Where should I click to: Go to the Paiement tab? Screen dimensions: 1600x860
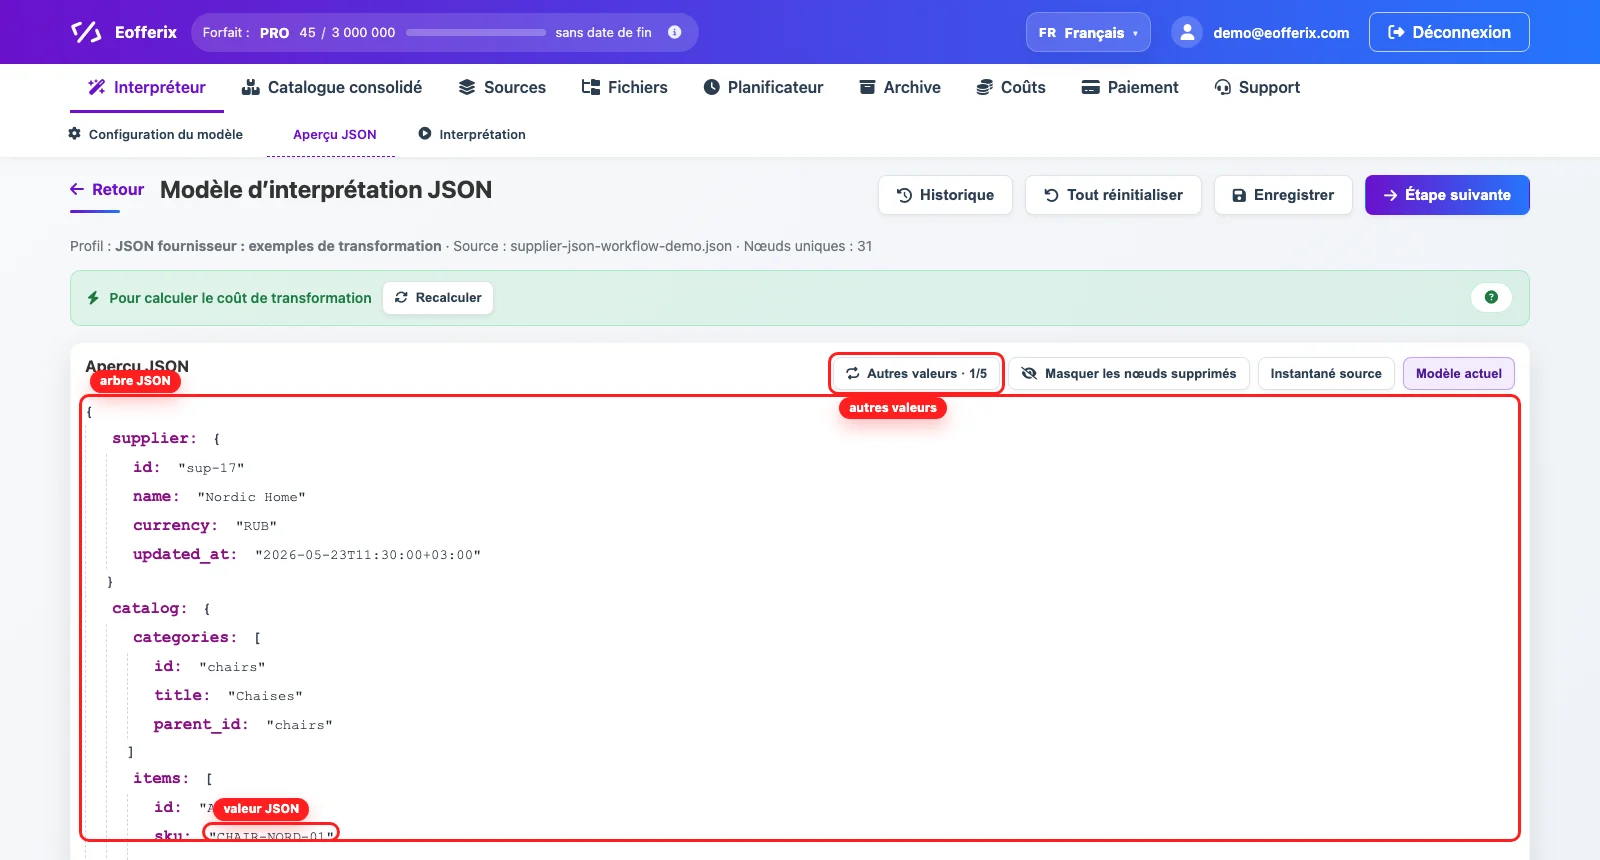tap(1130, 87)
